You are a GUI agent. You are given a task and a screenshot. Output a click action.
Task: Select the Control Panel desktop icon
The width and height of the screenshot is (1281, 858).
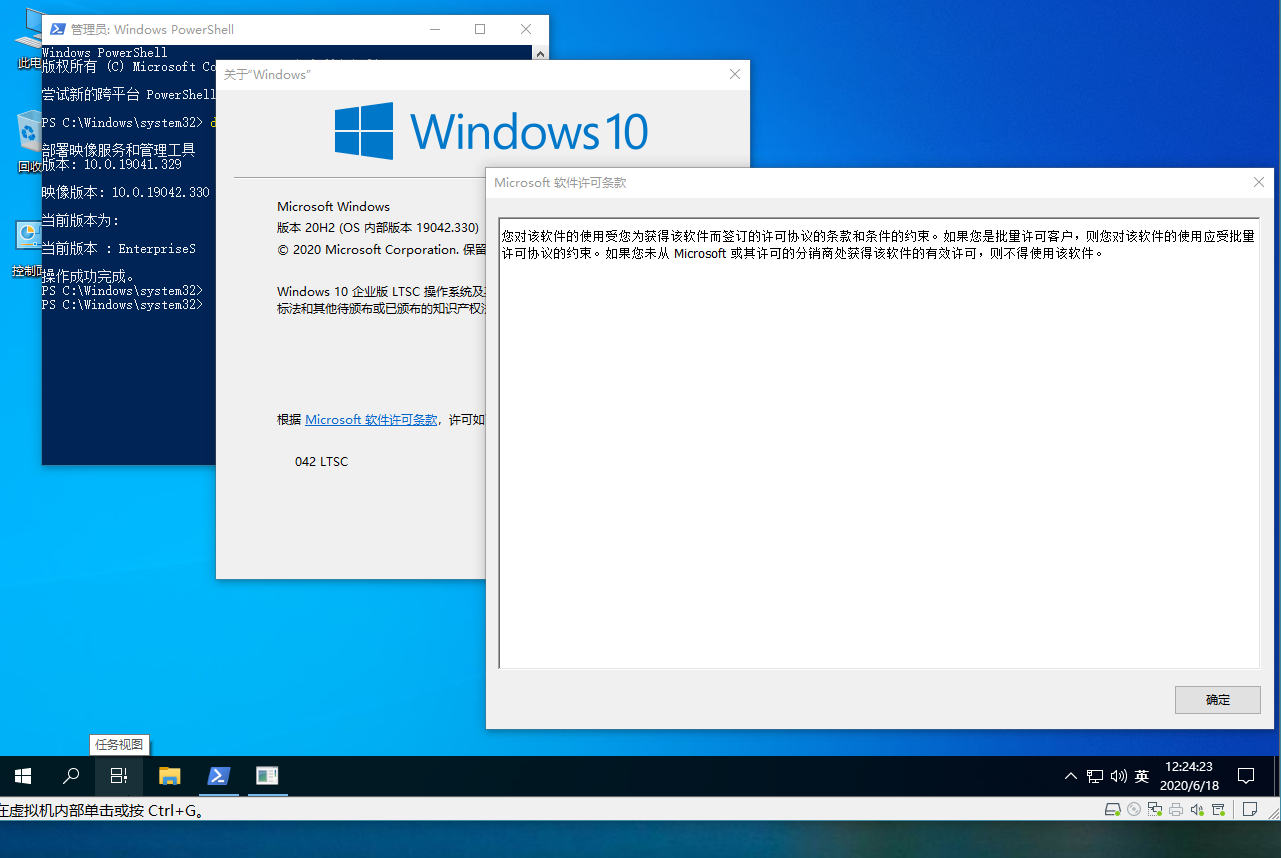(27, 248)
